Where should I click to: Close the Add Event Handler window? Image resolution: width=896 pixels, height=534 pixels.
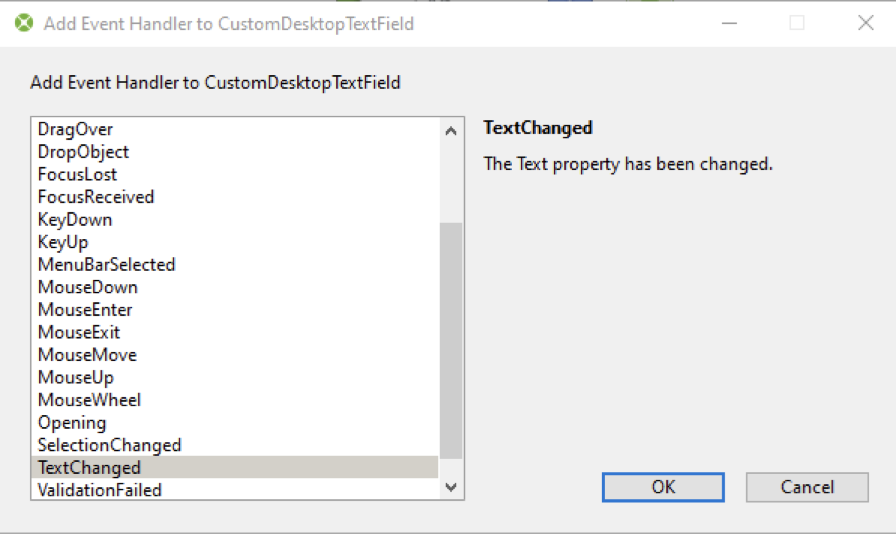(x=866, y=23)
